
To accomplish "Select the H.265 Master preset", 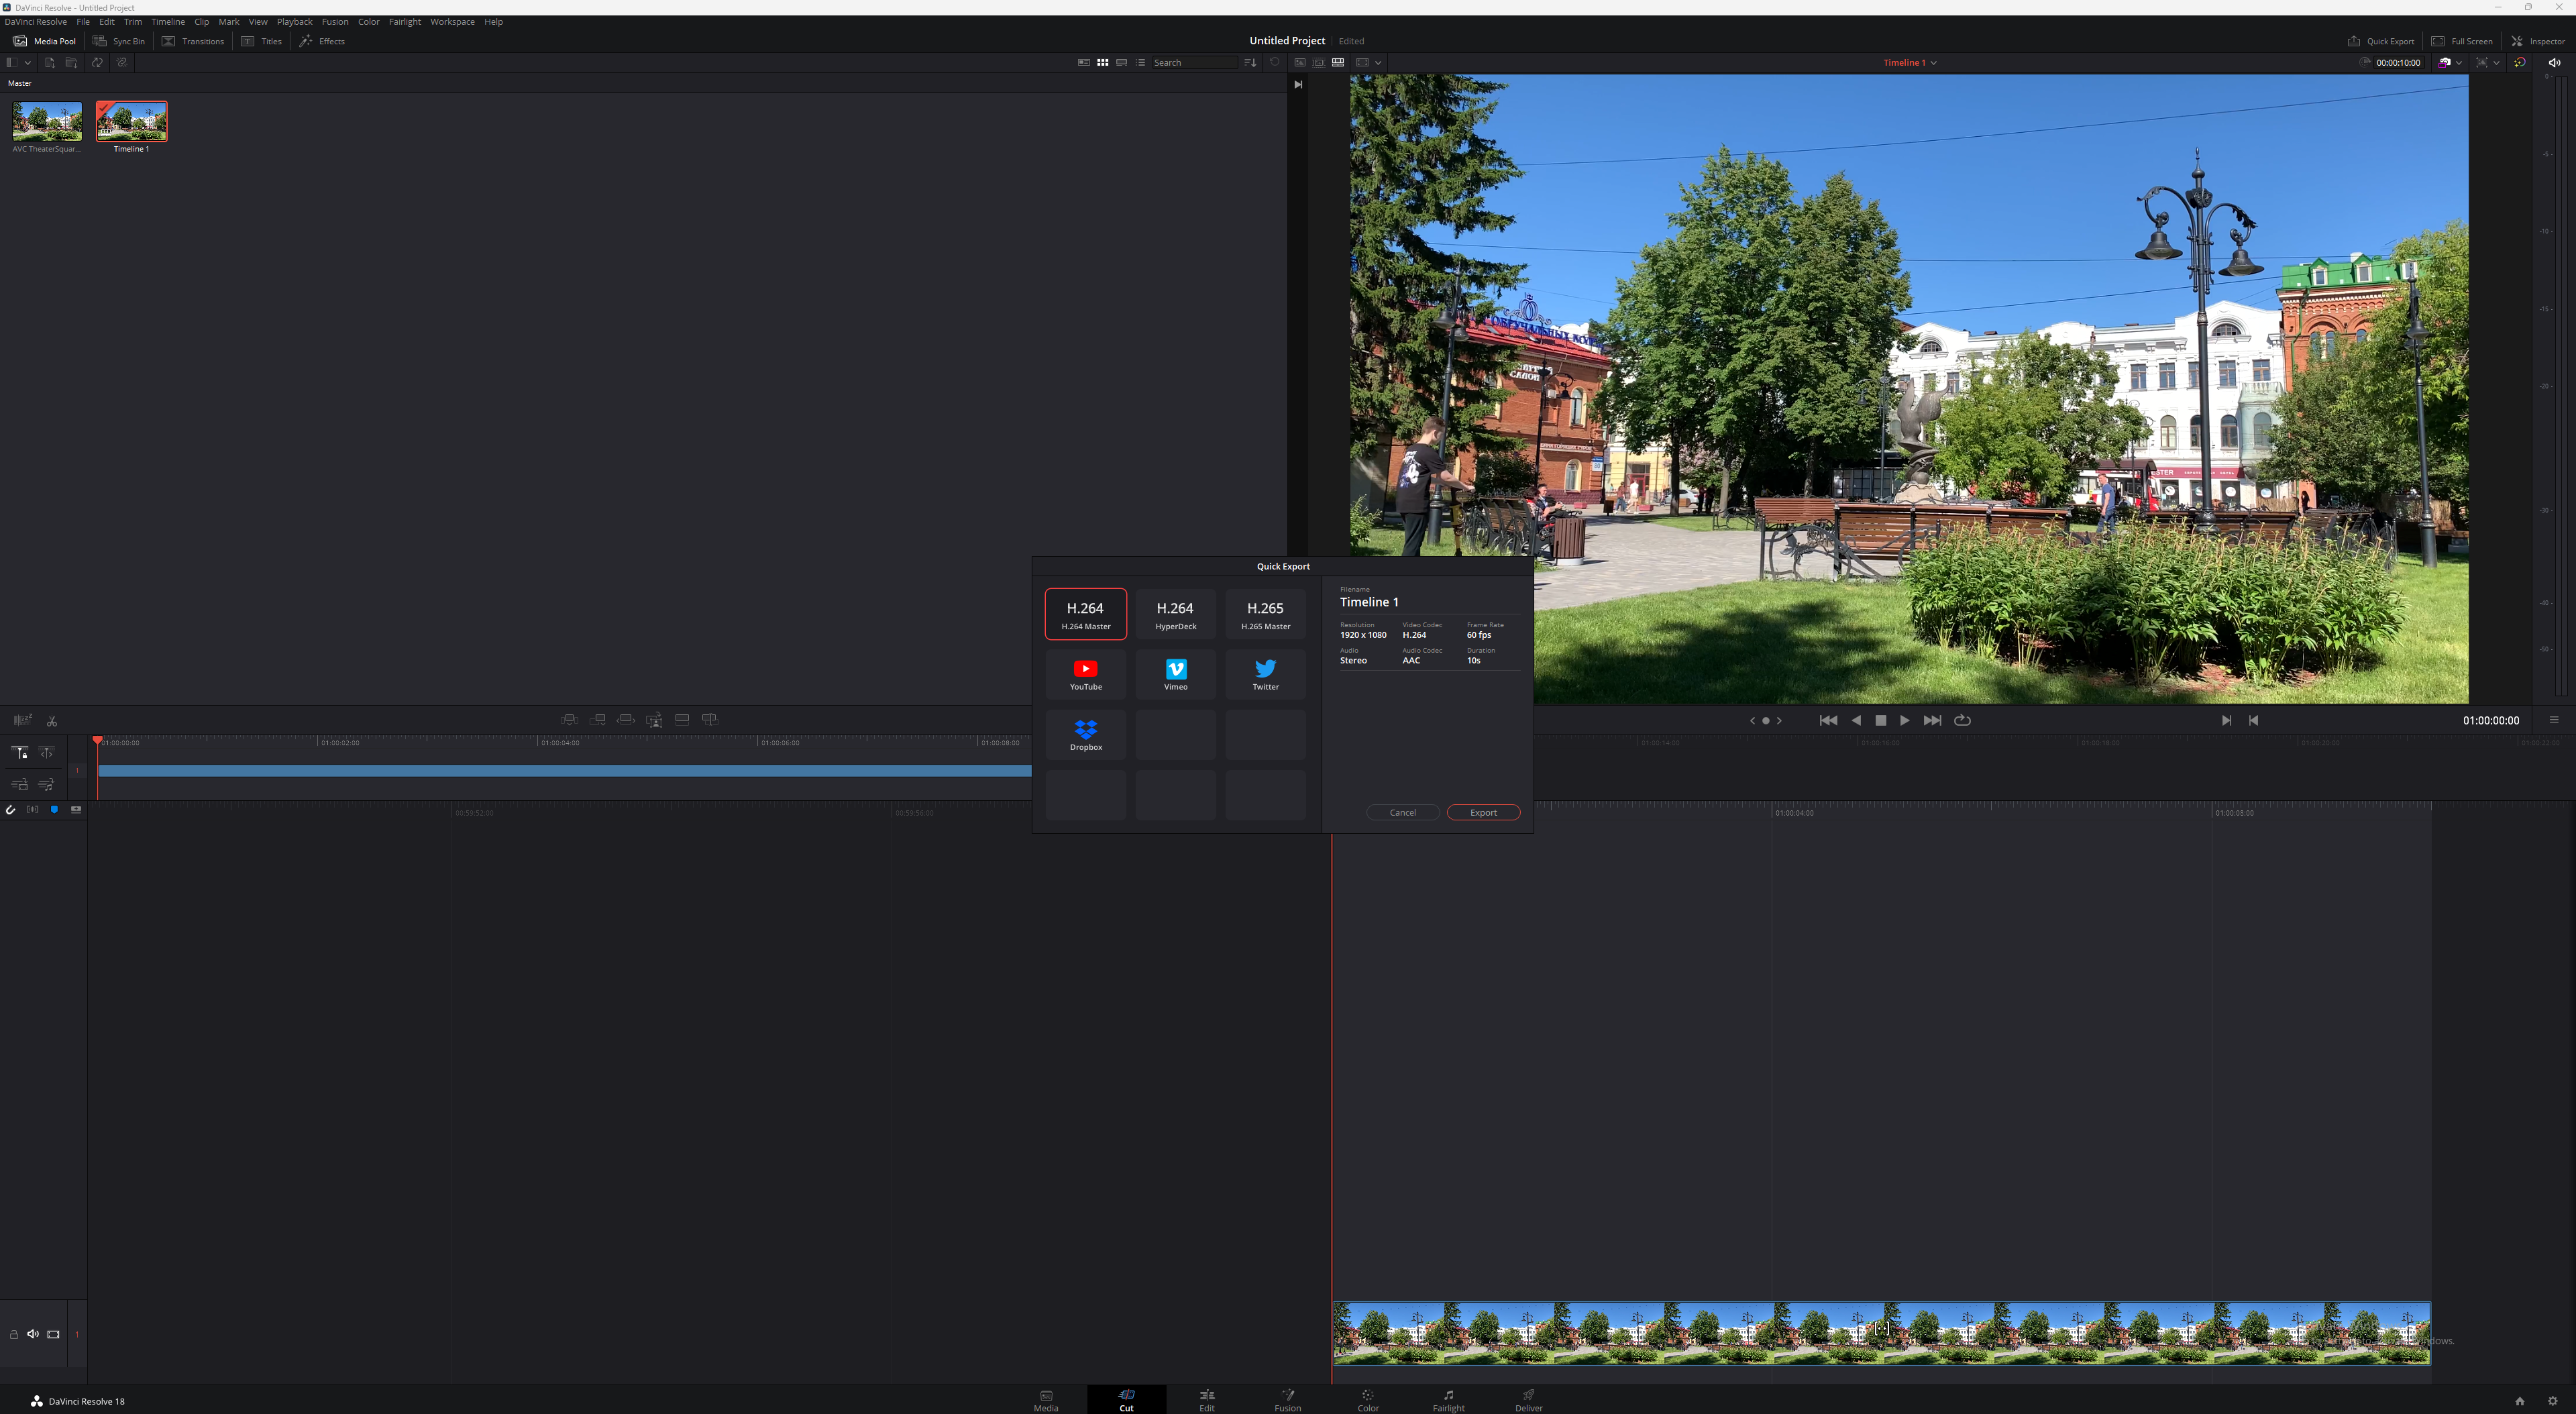I will tap(1265, 614).
